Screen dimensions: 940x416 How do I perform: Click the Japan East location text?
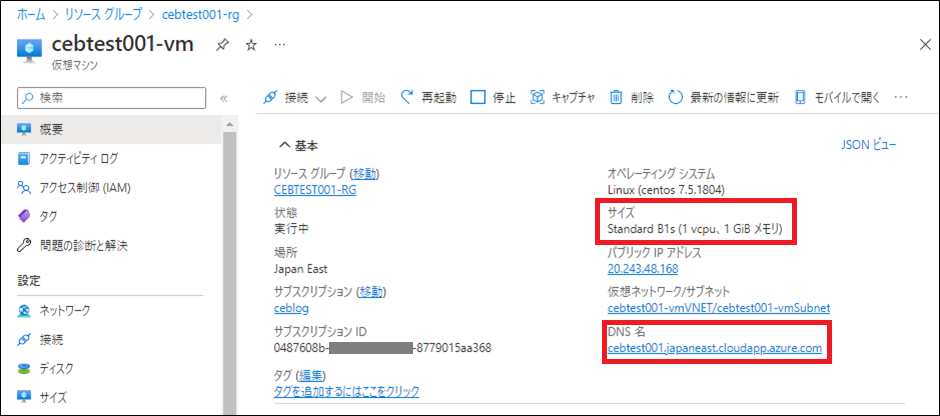[300, 269]
